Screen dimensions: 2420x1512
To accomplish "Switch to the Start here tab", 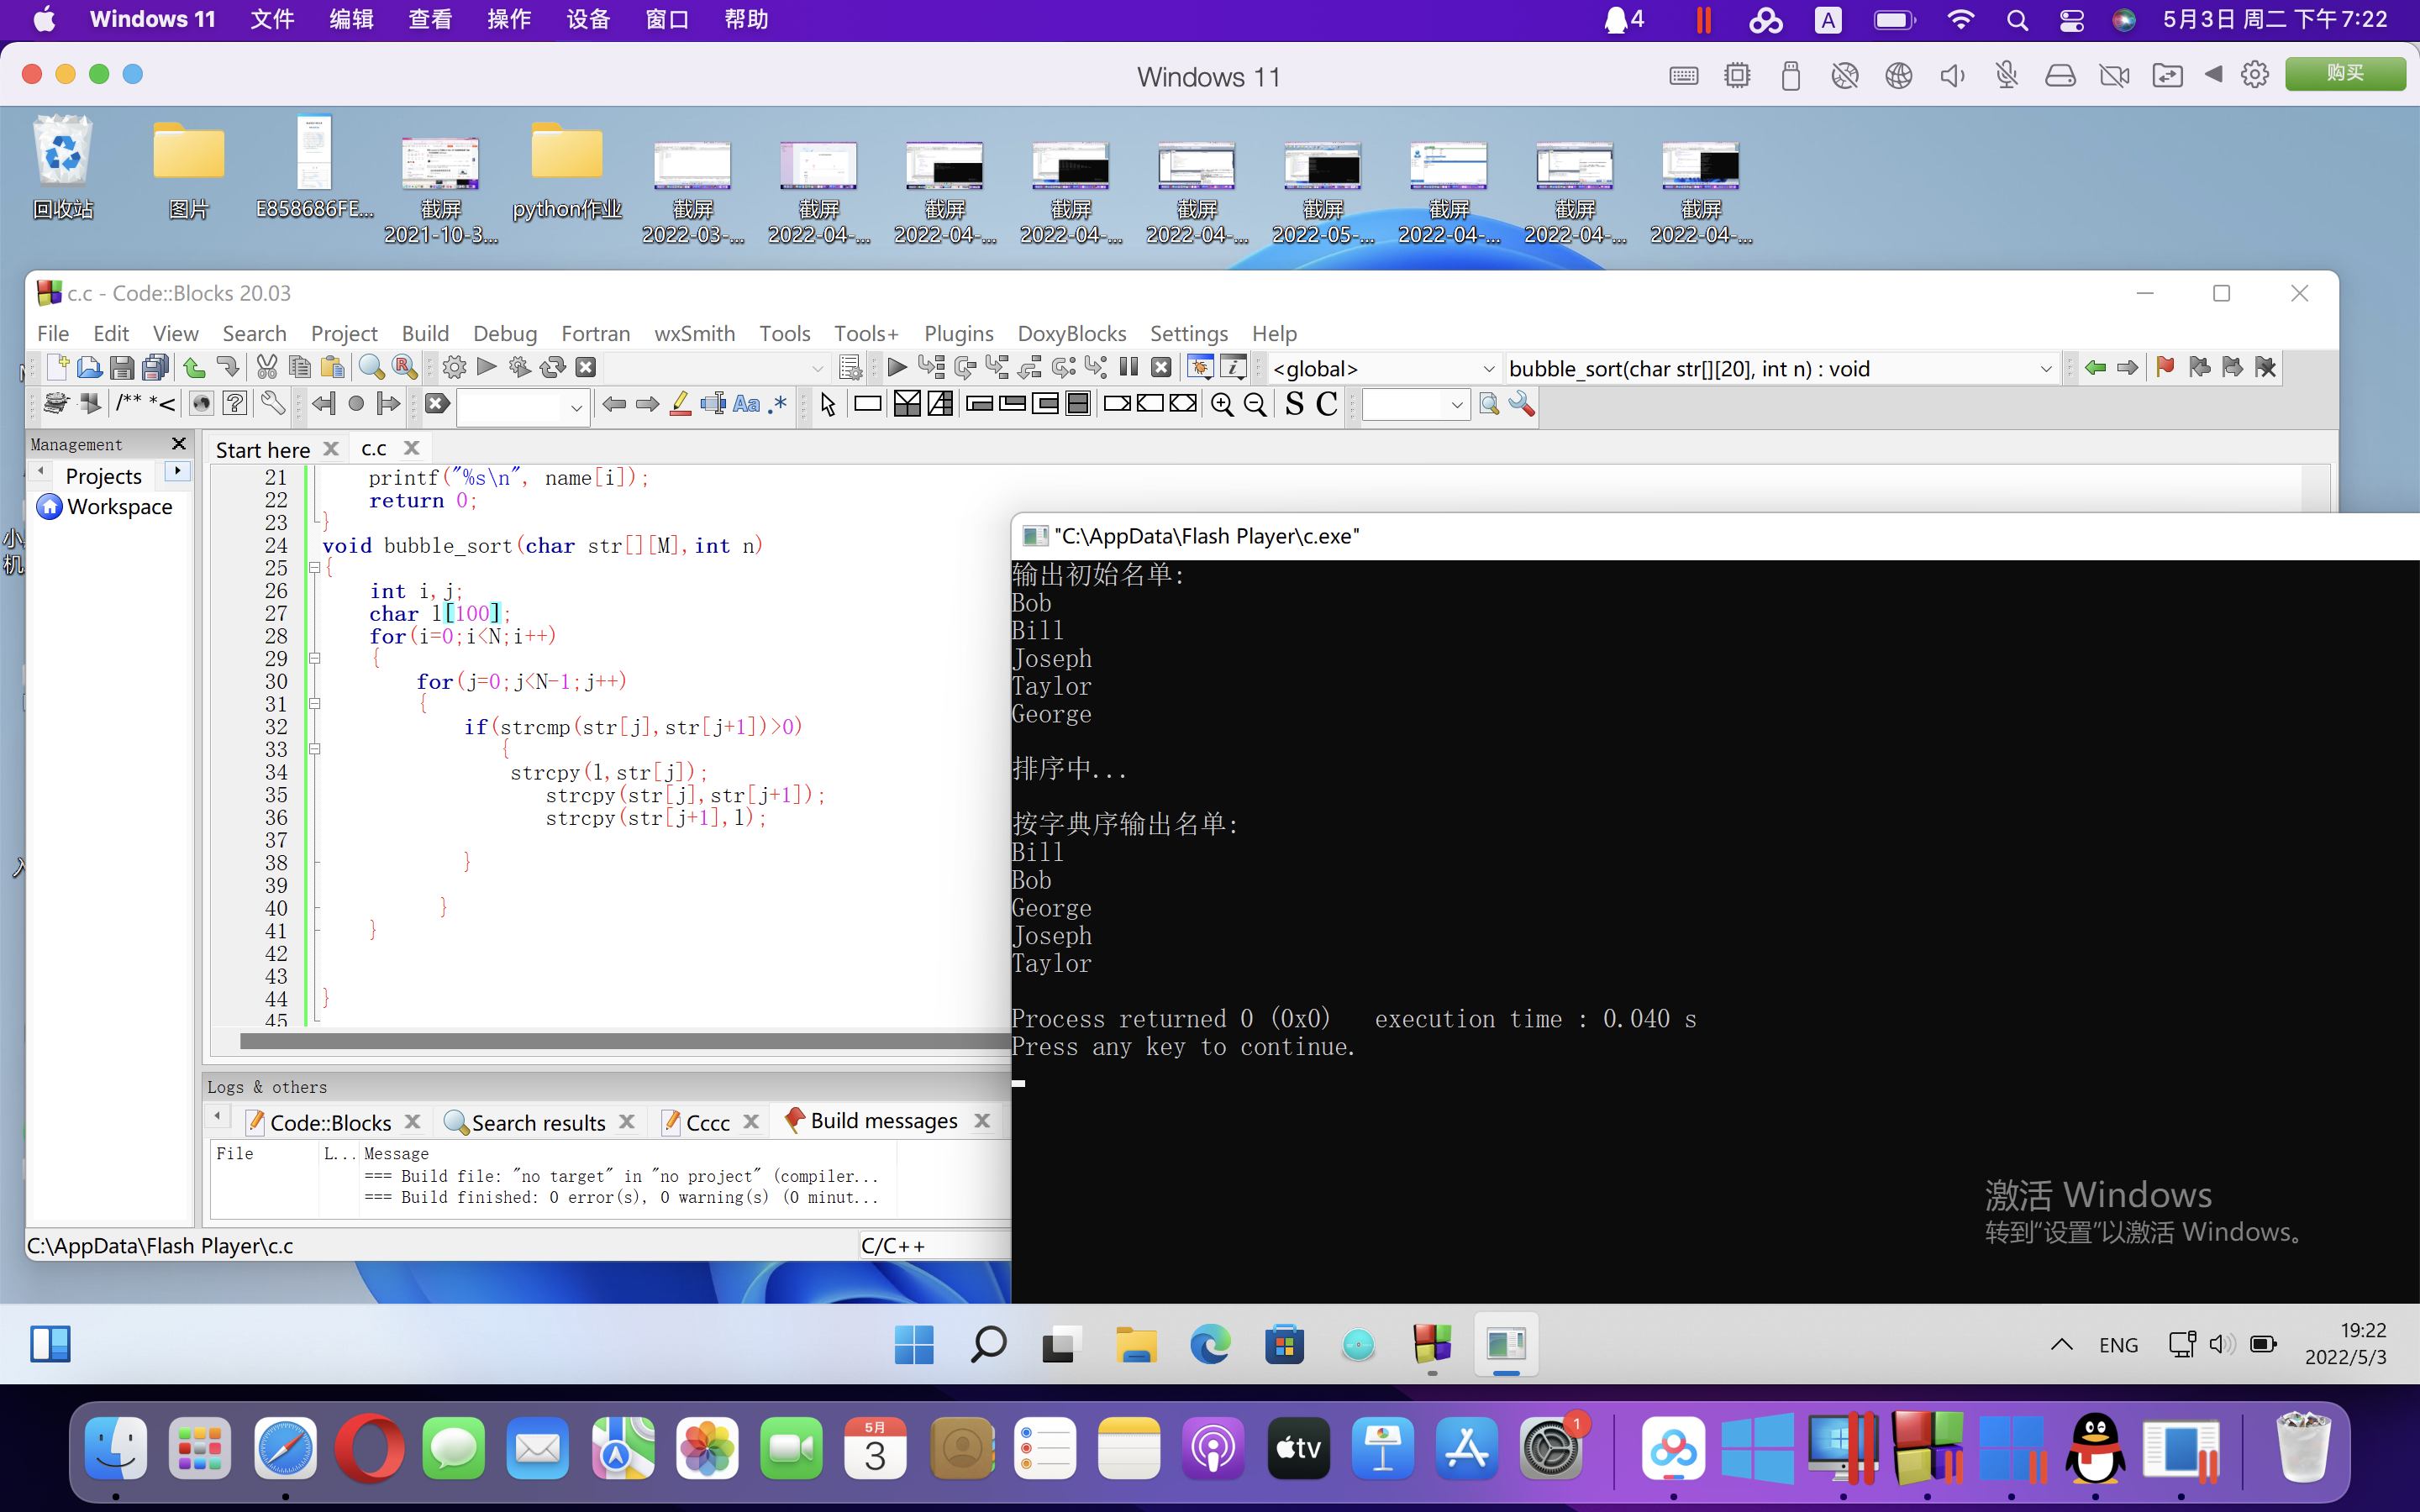I will [262, 450].
